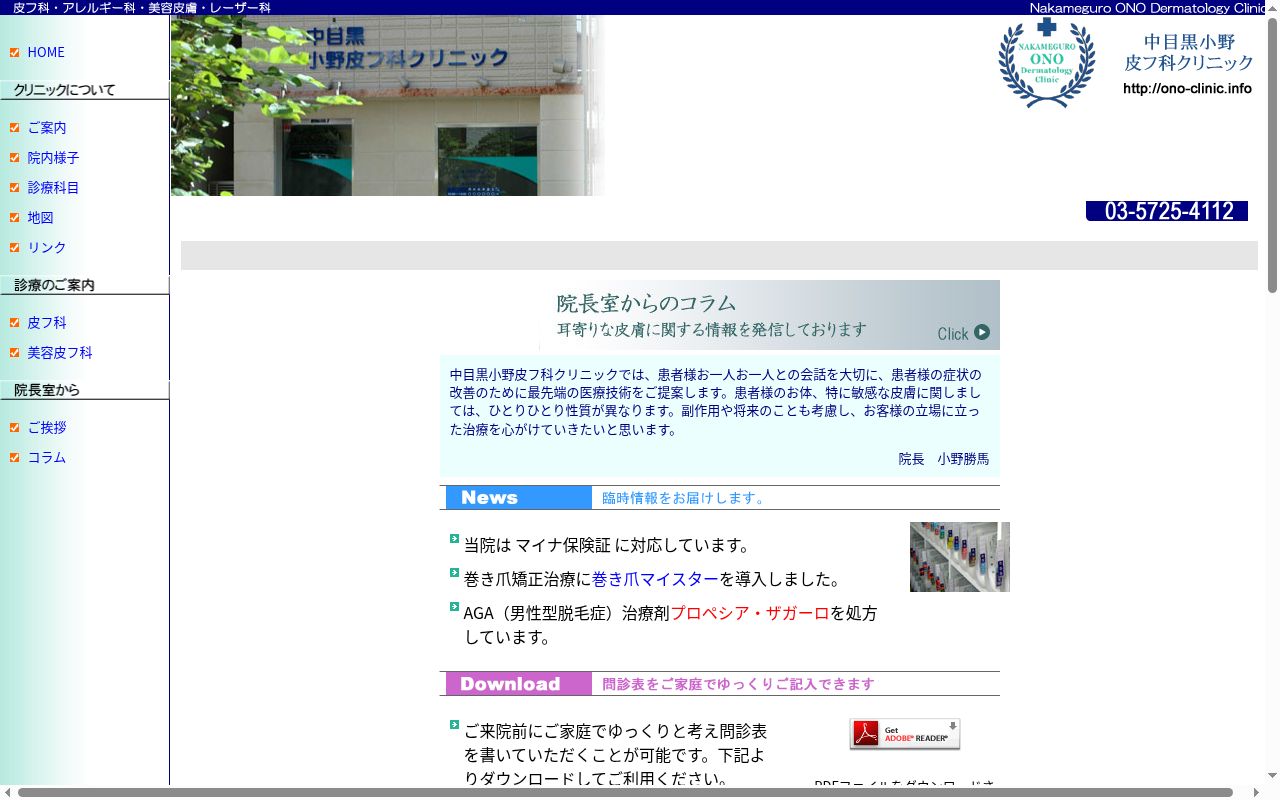Click the ONO Dermatology Clinic laurel logo

pyautogui.click(x=1047, y=62)
